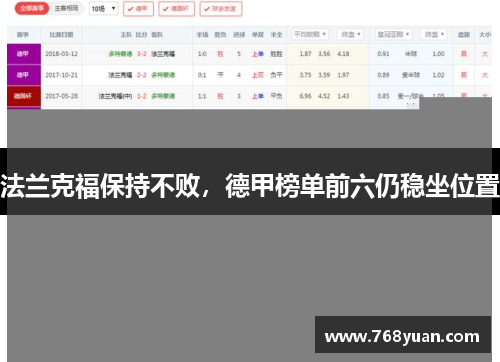Click the 比赛日期 column header
This screenshot has height=362, width=500.
point(61,35)
